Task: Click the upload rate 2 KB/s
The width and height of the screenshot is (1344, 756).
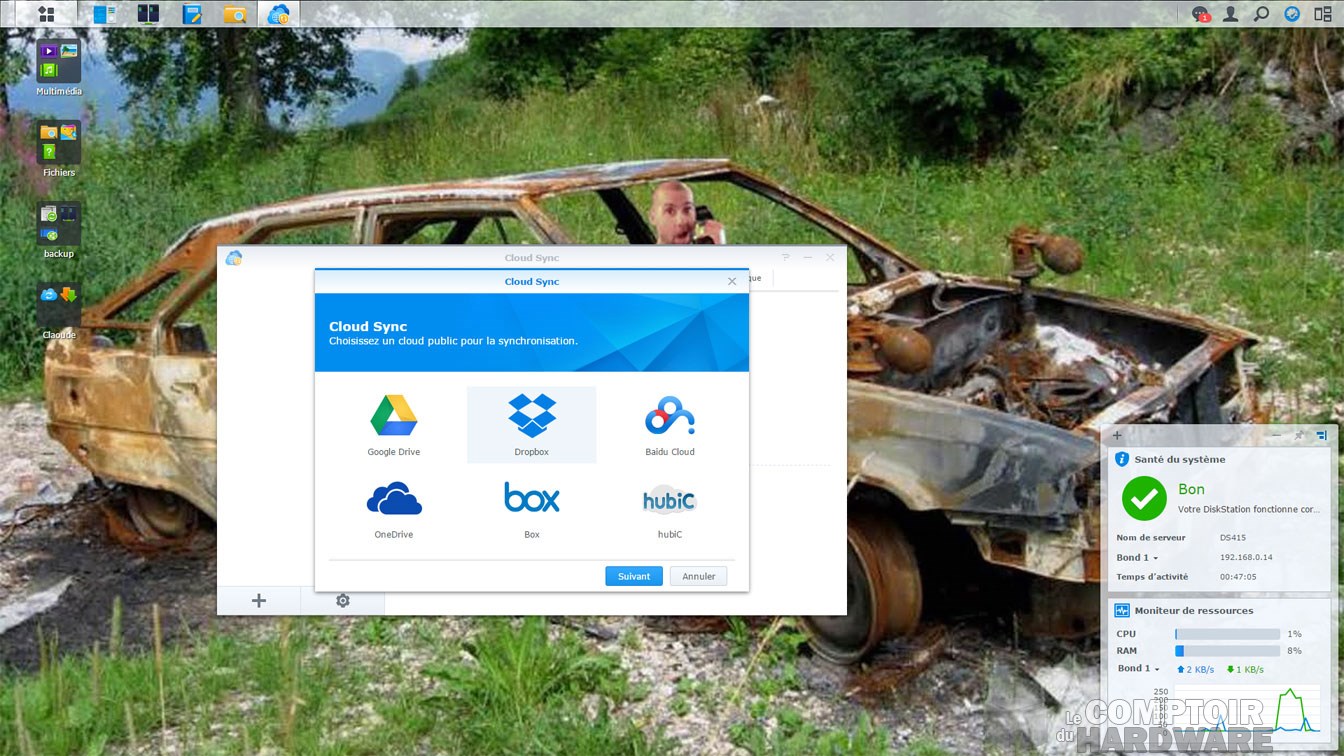Action: (1194, 669)
